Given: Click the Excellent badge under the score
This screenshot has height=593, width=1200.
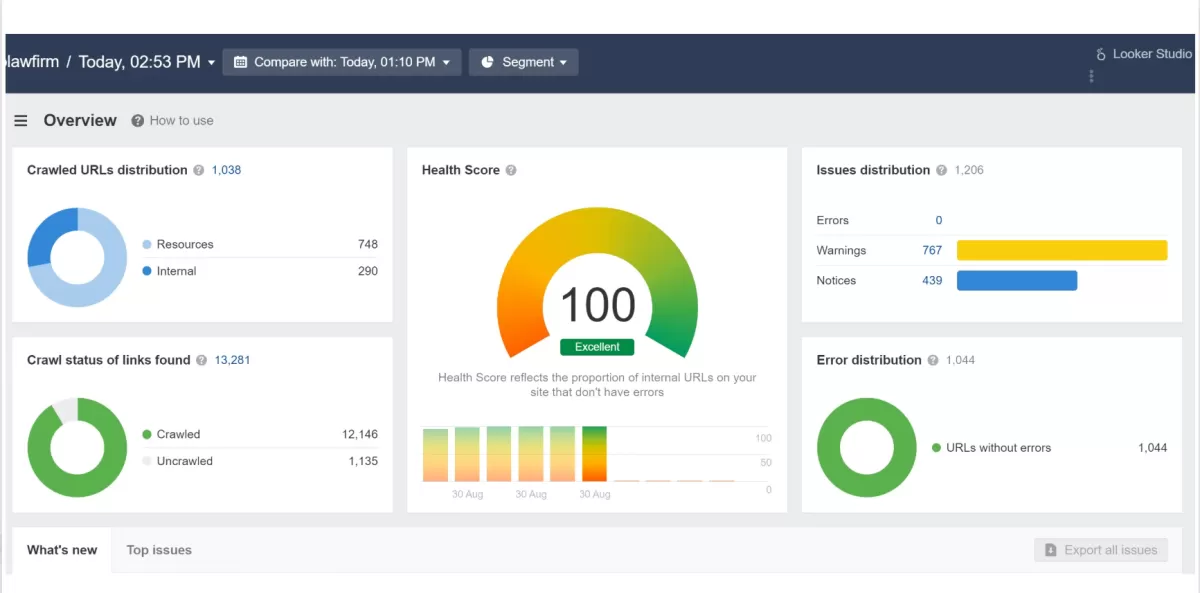Looking at the screenshot, I should point(597,347).
